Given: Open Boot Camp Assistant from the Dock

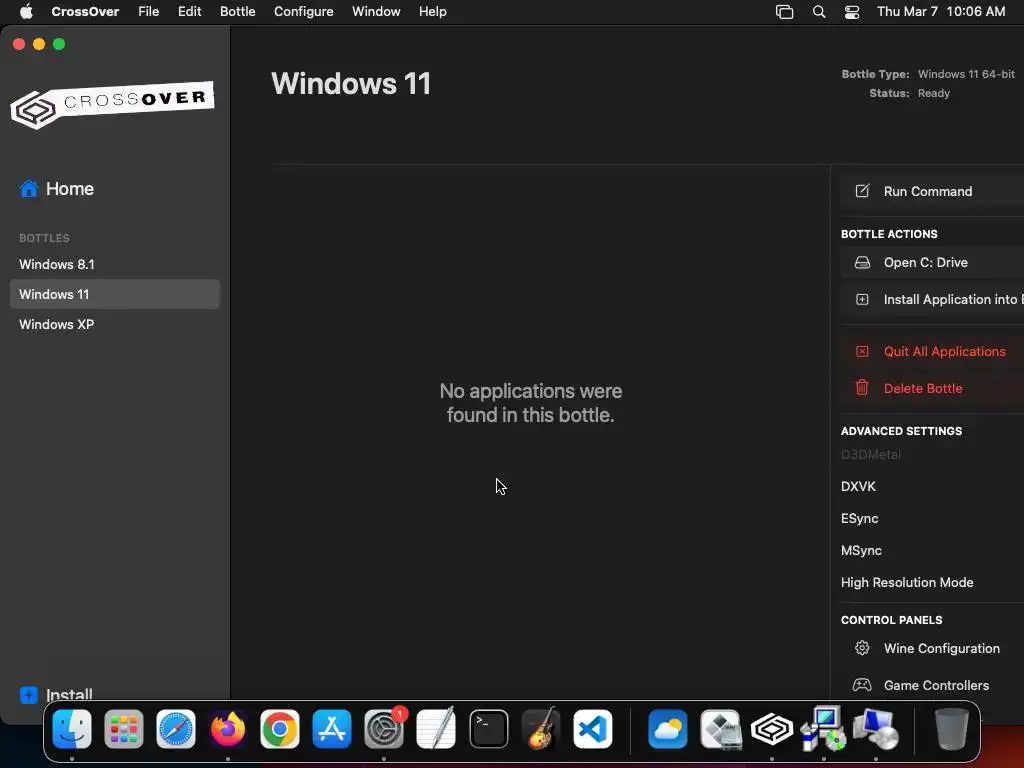Looking at the screenshot, I should 720,729.
